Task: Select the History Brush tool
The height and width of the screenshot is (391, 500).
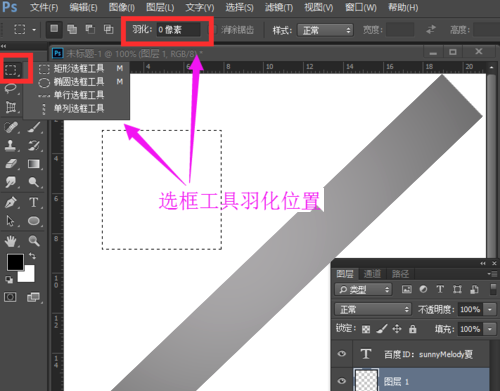Action: coord(34,145)
